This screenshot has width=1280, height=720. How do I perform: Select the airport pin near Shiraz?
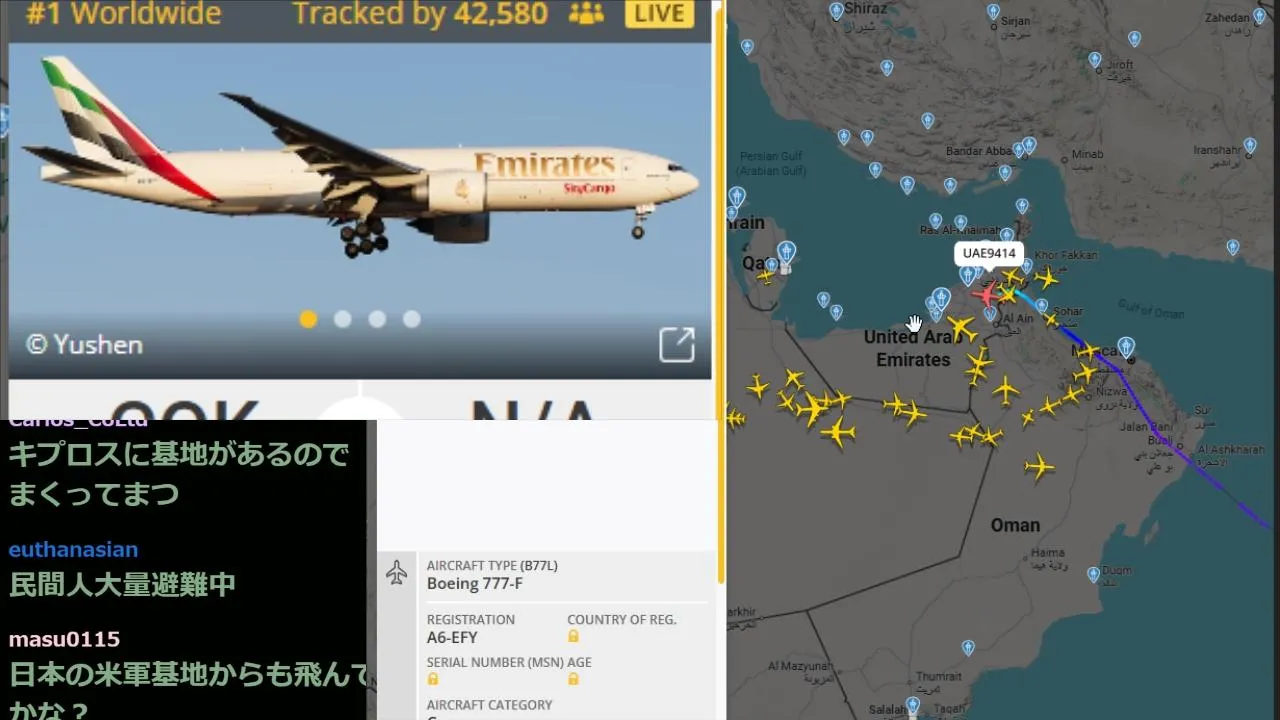(836, 11)
